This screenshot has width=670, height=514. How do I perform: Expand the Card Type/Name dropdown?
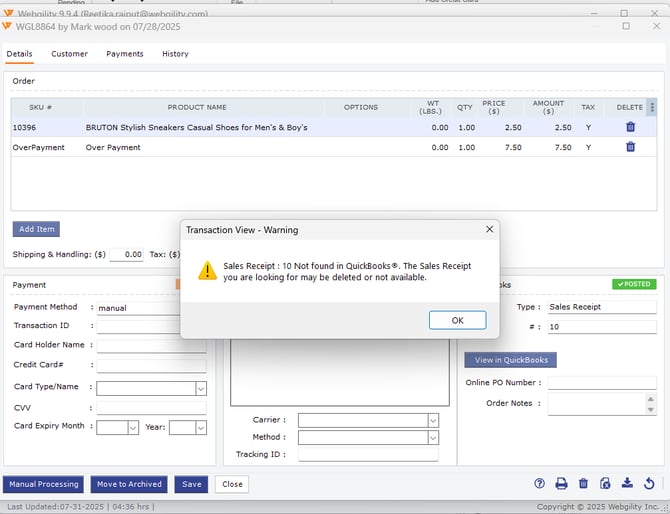pos(200,388)
